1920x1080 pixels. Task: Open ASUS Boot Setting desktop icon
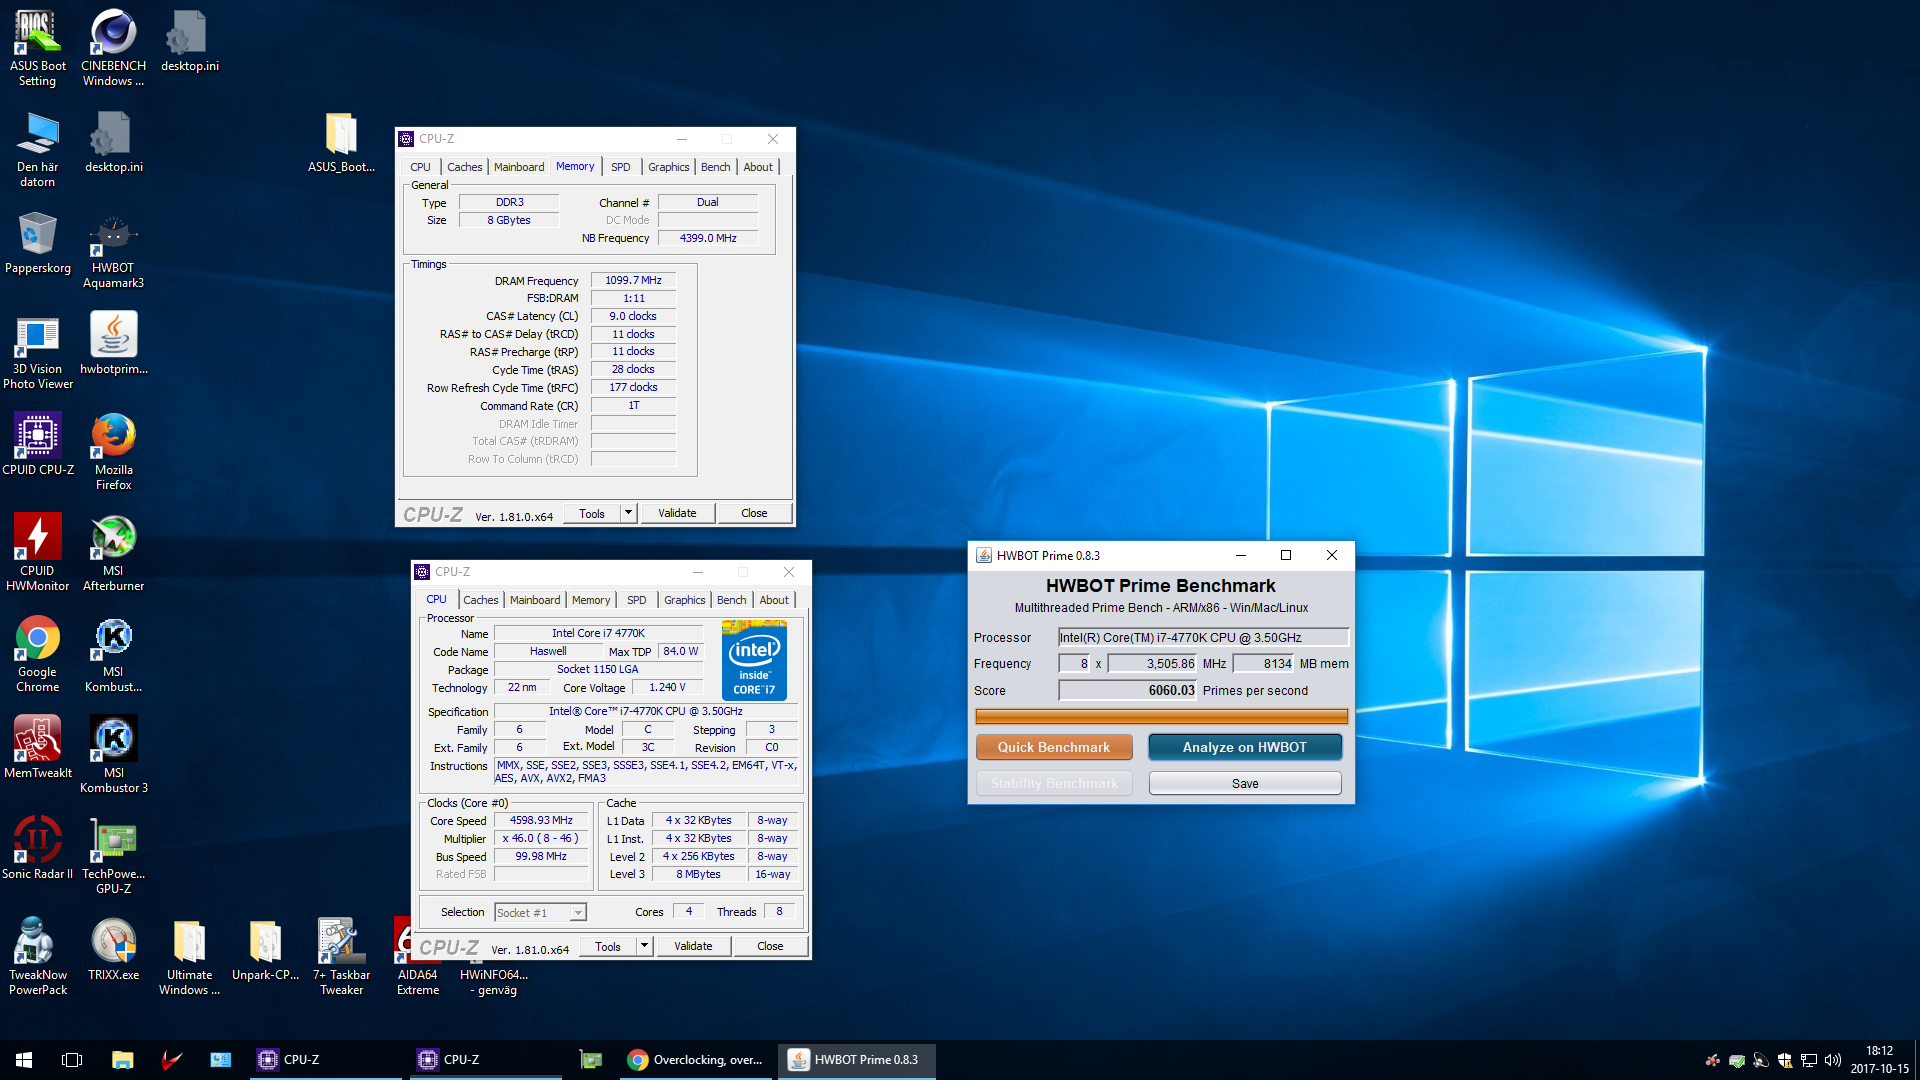38,47
